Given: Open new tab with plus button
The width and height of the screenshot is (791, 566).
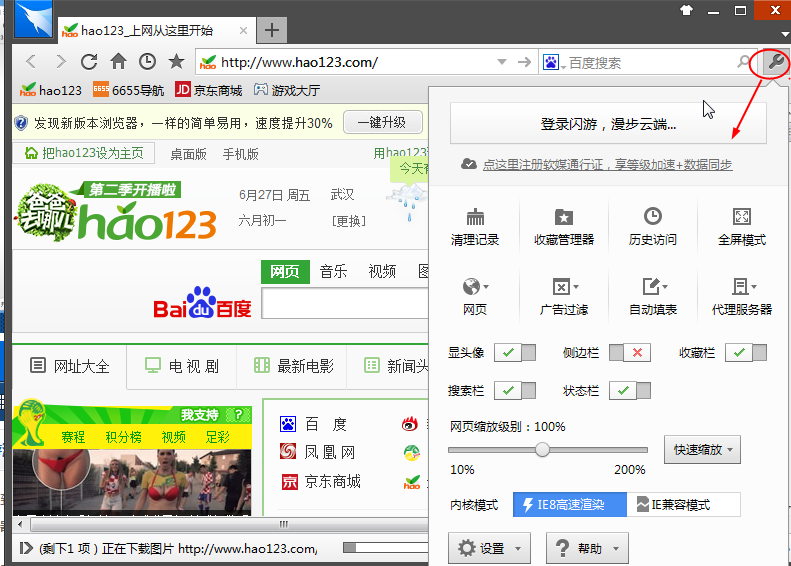Looking at the screenshot, I should click(x=272, y=30).
